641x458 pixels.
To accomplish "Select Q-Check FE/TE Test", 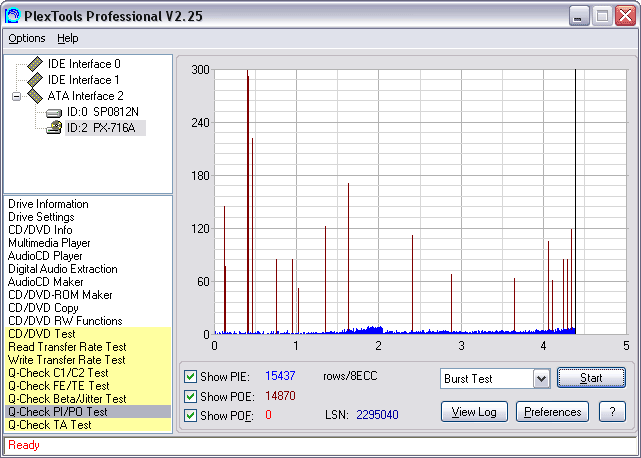I will 88,386.
